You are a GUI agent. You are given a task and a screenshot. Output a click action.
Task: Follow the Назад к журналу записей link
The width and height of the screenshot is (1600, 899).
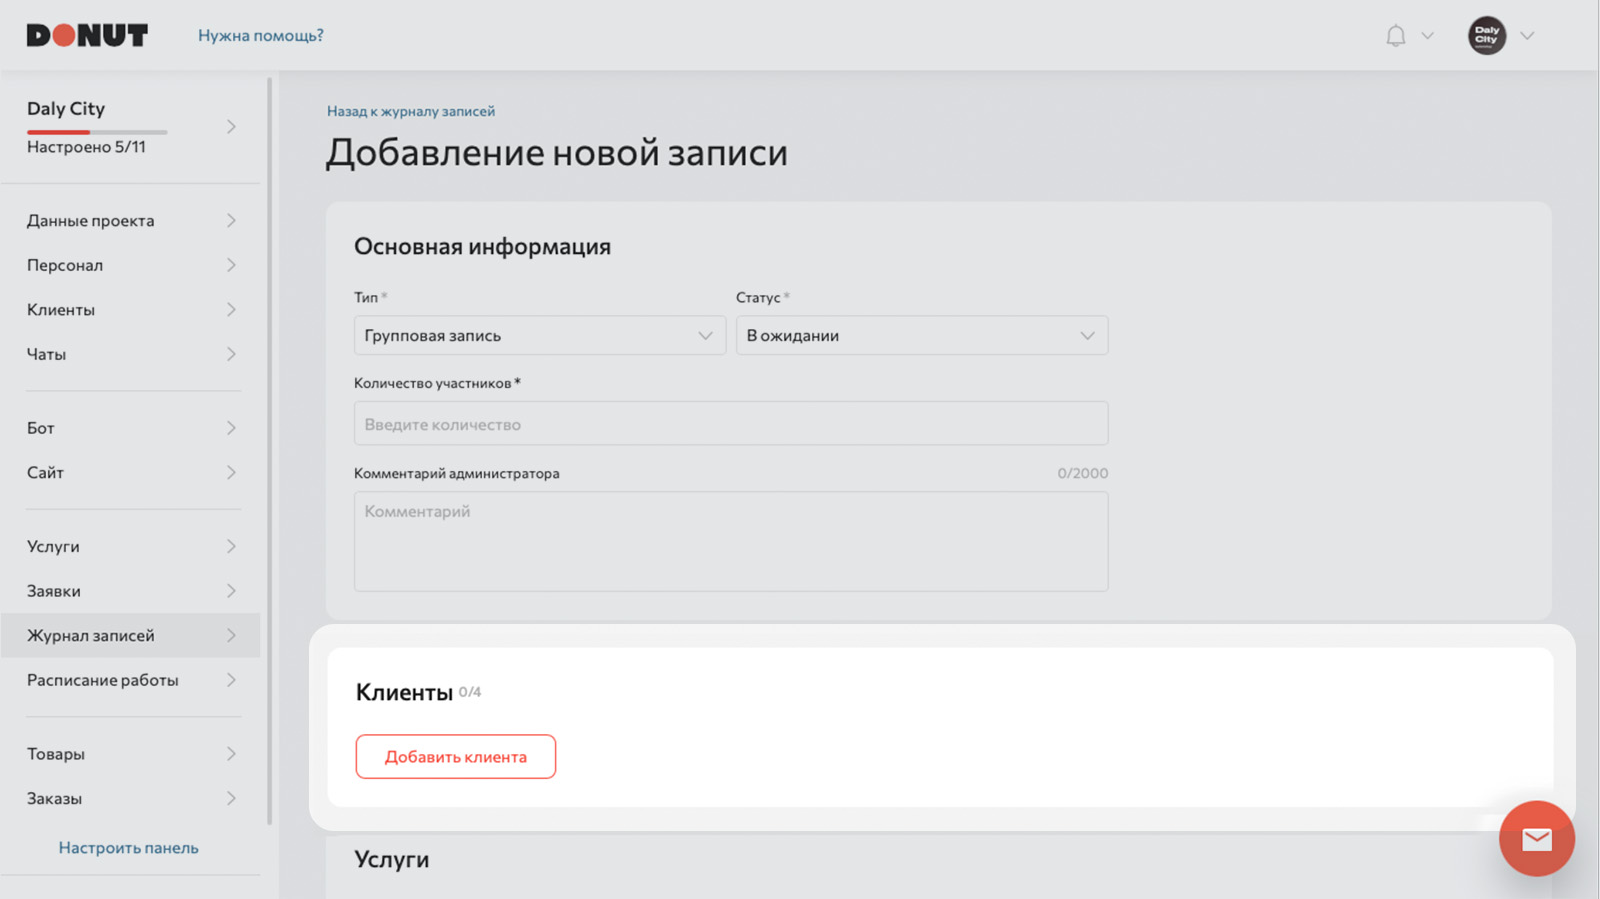pos(410,111)
